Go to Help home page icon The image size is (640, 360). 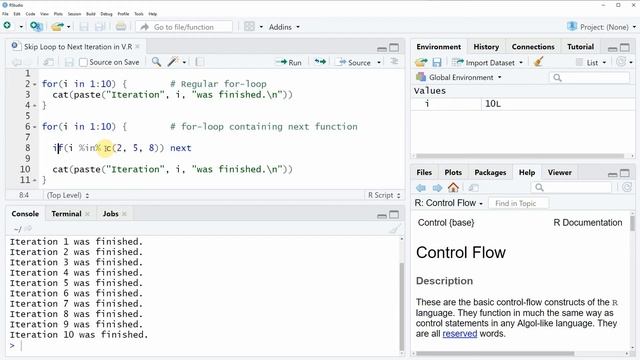[x=453, y=187]
